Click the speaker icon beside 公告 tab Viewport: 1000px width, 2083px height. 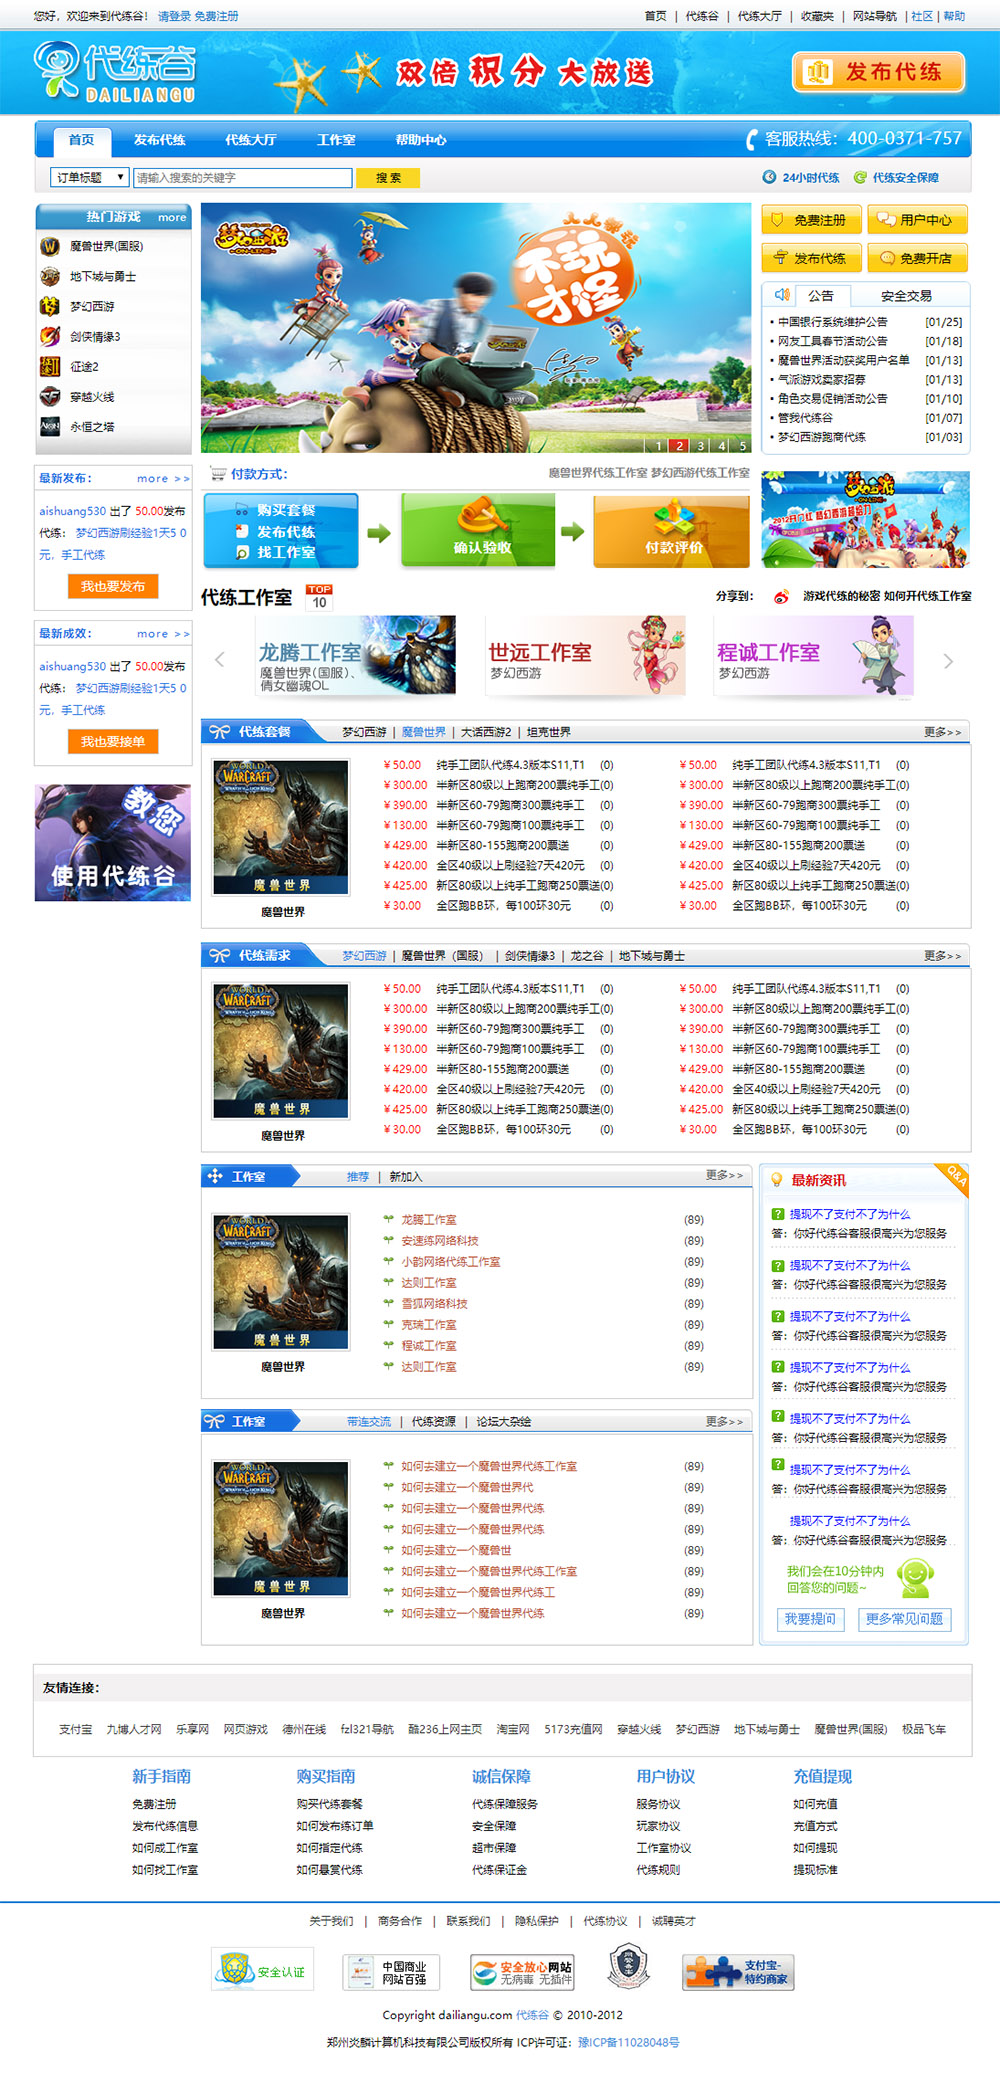pyautogui.click(x=782, y=294)
